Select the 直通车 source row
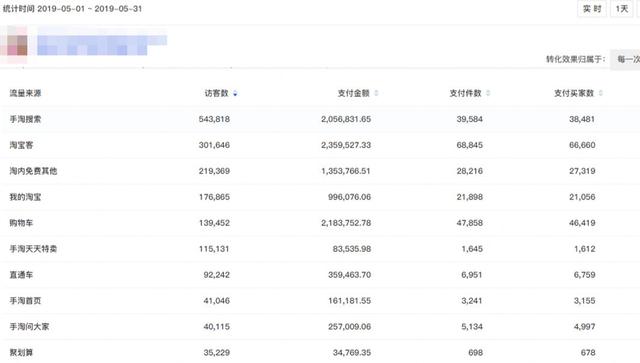Image resolution: width=640 pixels, height=363 pixels. (x=320, y=275)
